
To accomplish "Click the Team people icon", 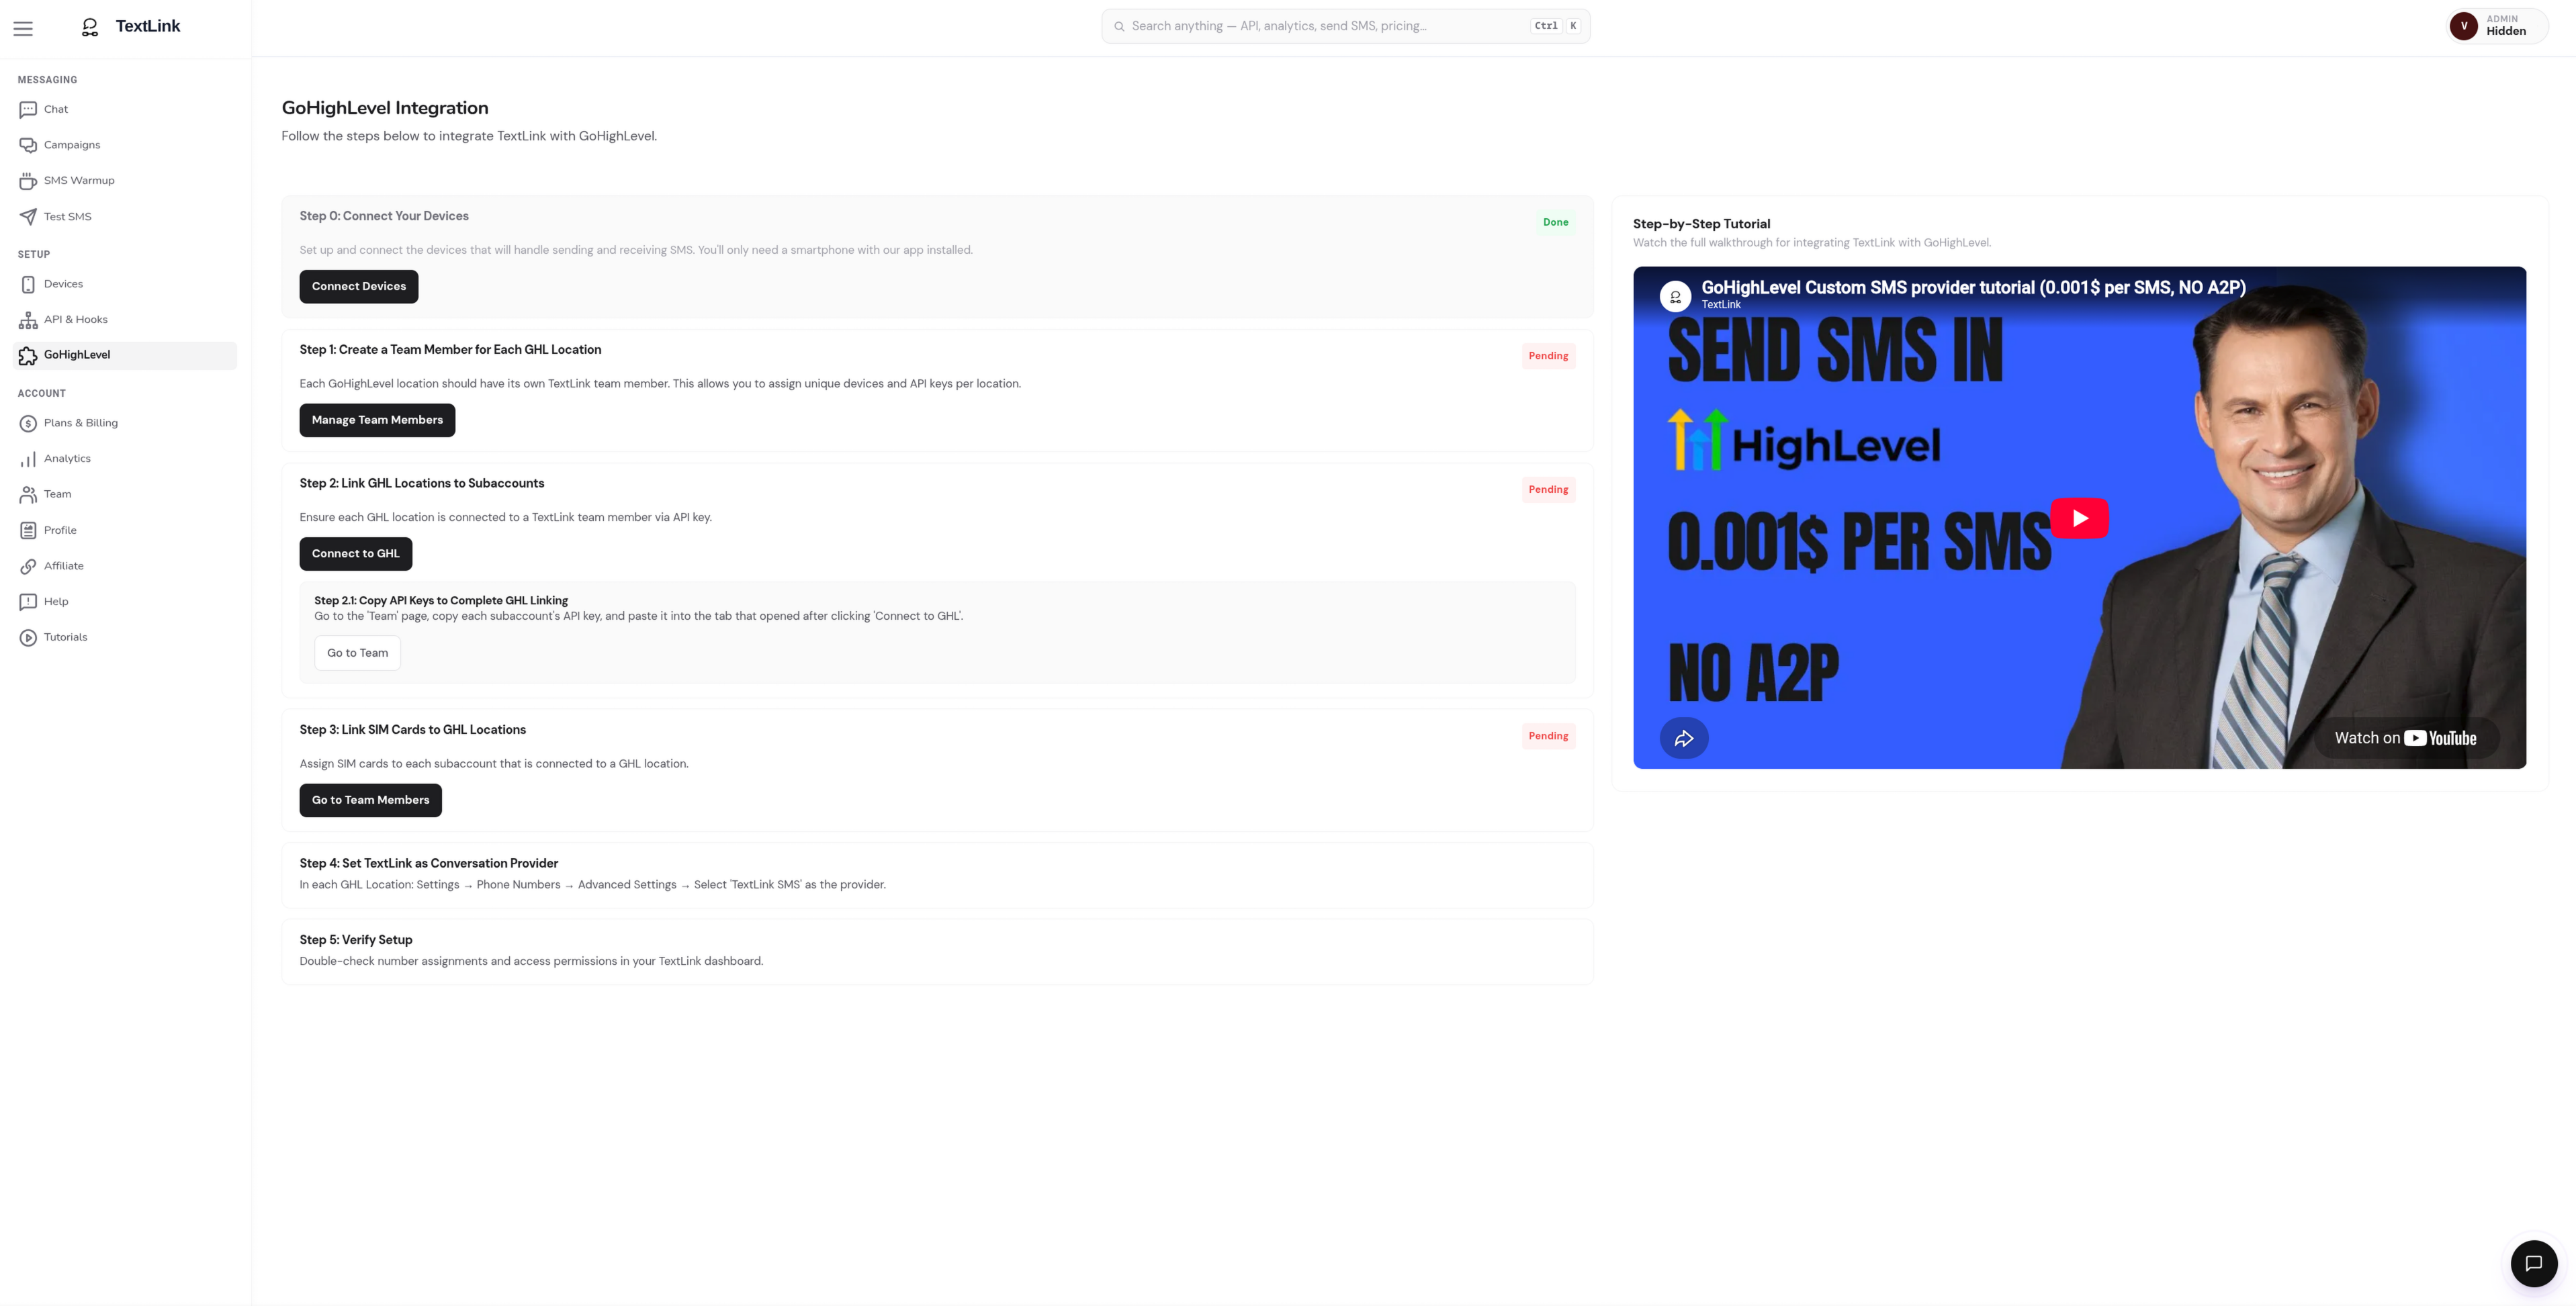I will pos(28,494).
